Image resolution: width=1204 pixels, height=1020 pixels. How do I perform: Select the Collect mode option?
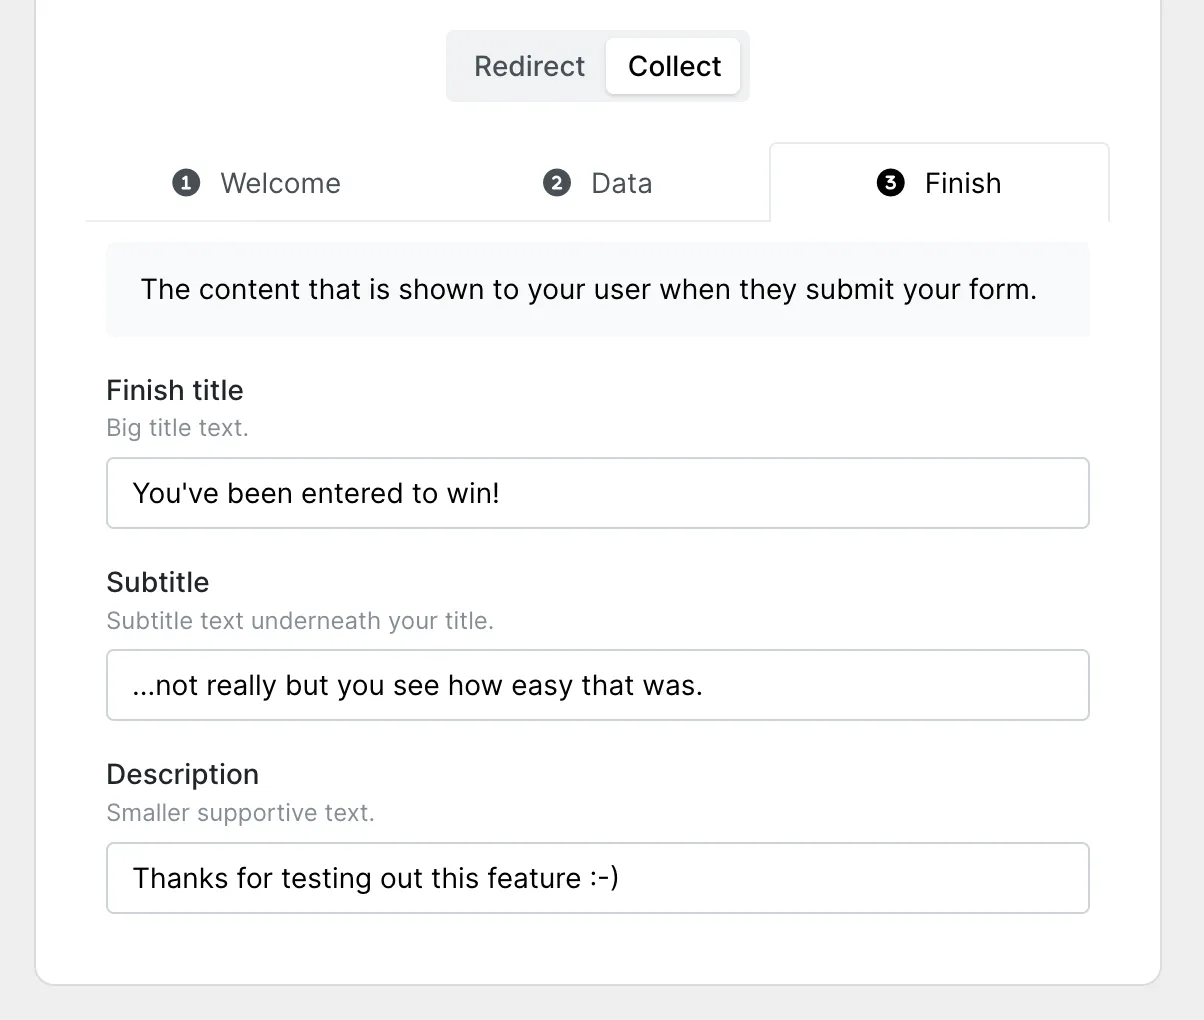pyautogui.click(x=674, y=66)
